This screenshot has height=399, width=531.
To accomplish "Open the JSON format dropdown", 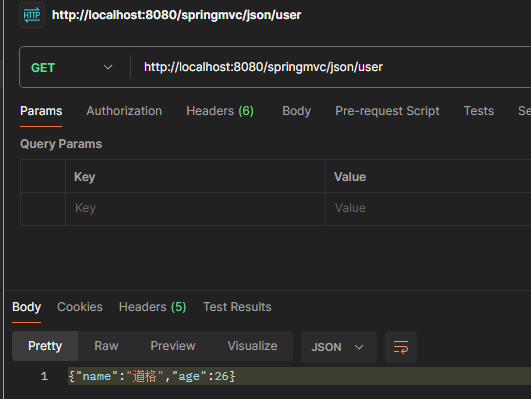I will 339,347.
